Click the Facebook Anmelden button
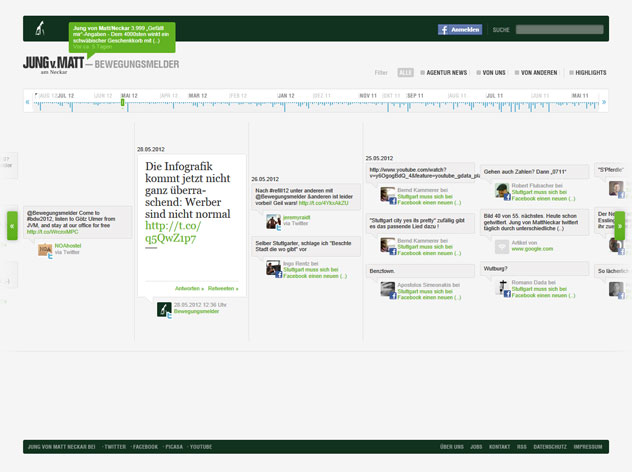This screenshot has width=632, height=472. 460,30
